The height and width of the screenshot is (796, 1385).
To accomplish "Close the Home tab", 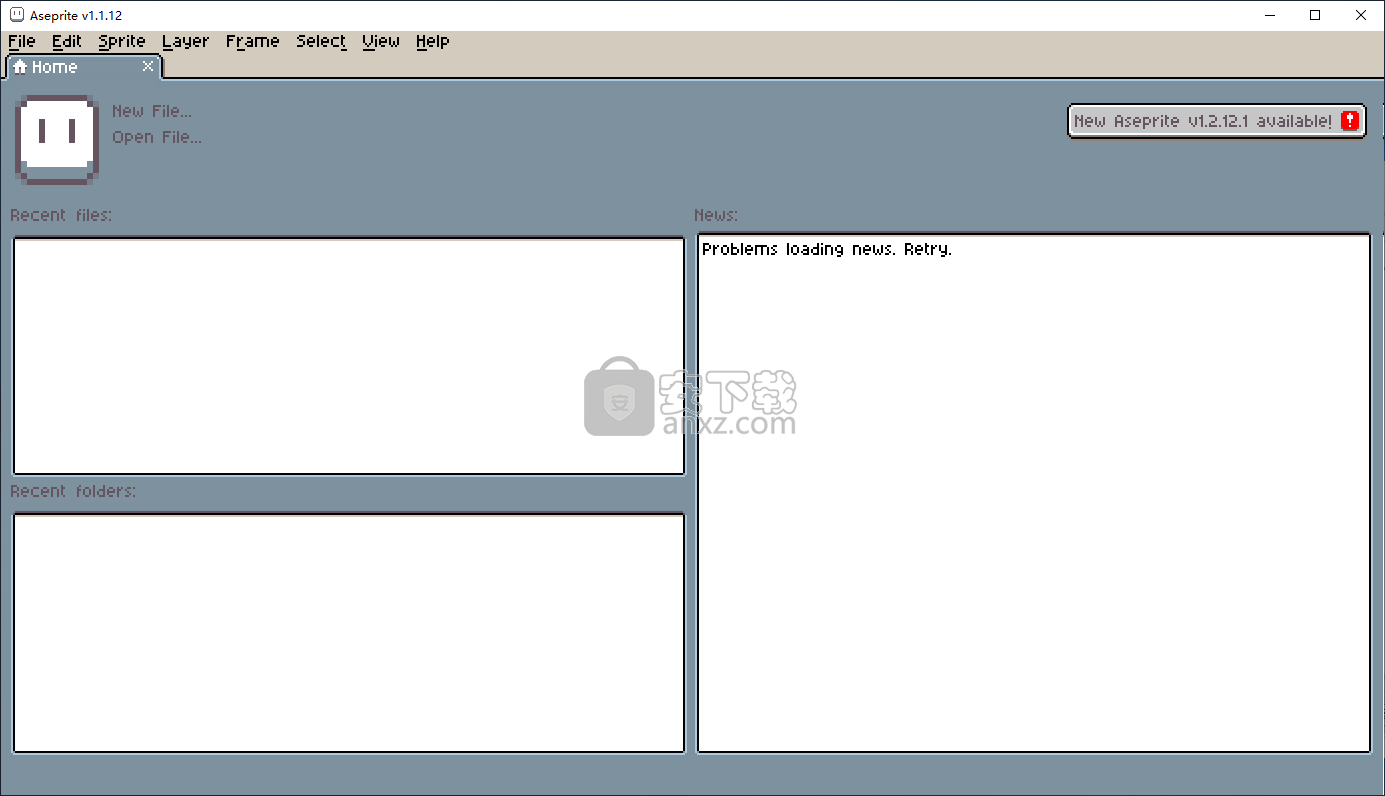I will pyautogui.click(x=148, y=66).
